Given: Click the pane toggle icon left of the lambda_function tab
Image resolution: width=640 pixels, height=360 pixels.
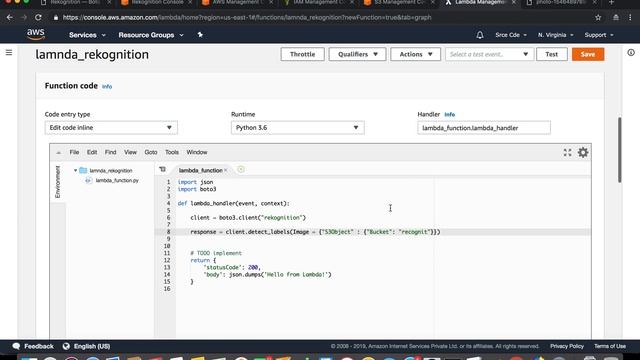Looking at the screenshot, I should pyautogui.click(x=162, y=169).
